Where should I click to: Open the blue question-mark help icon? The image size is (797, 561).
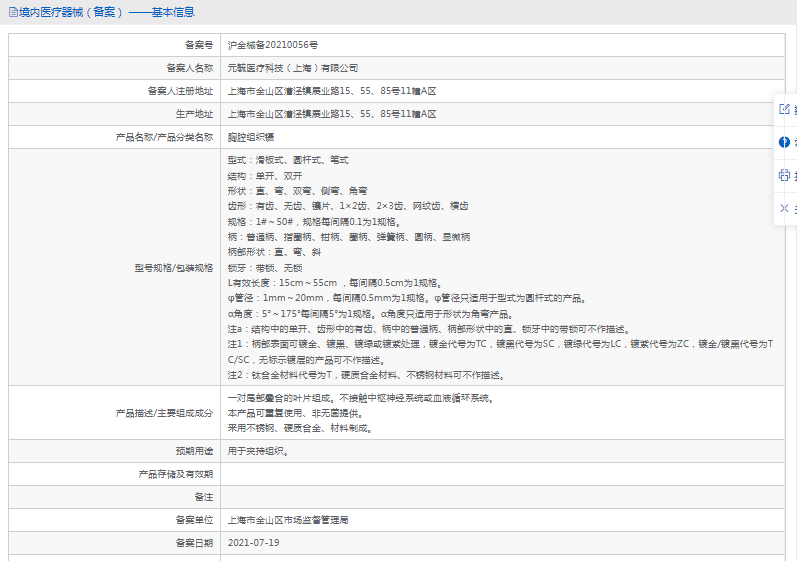tap(784, 142)
